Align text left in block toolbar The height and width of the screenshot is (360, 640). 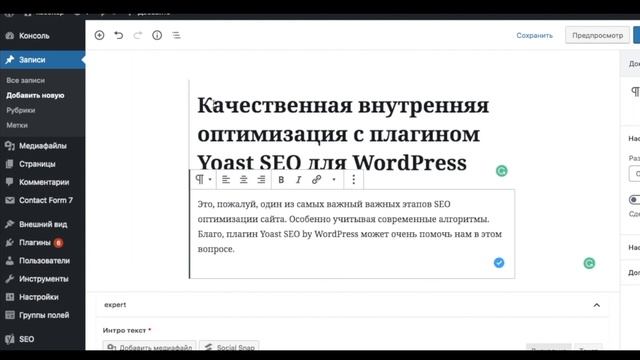[x=226, y=179]
